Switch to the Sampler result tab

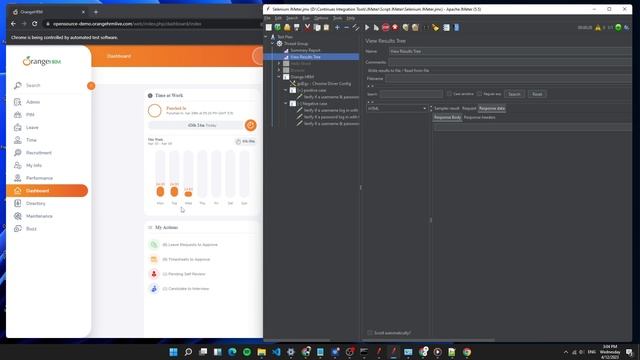447,109
